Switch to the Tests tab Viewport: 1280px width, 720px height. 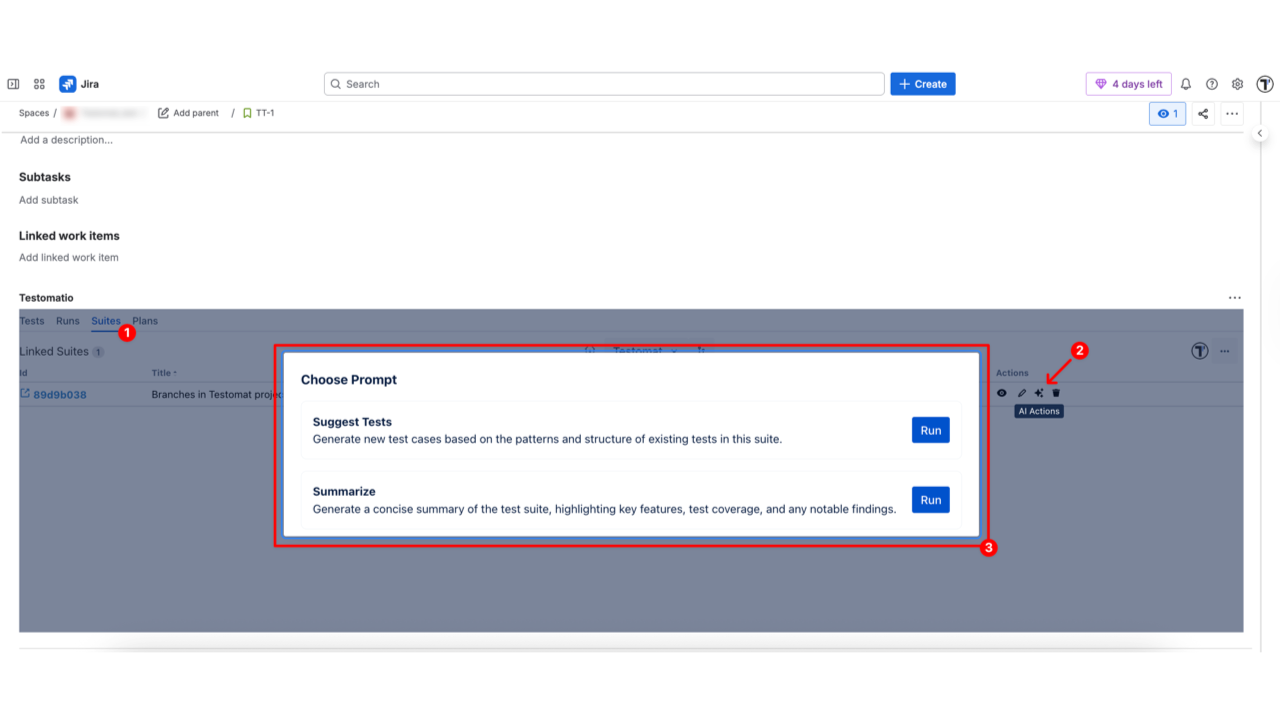coord(32,321)
